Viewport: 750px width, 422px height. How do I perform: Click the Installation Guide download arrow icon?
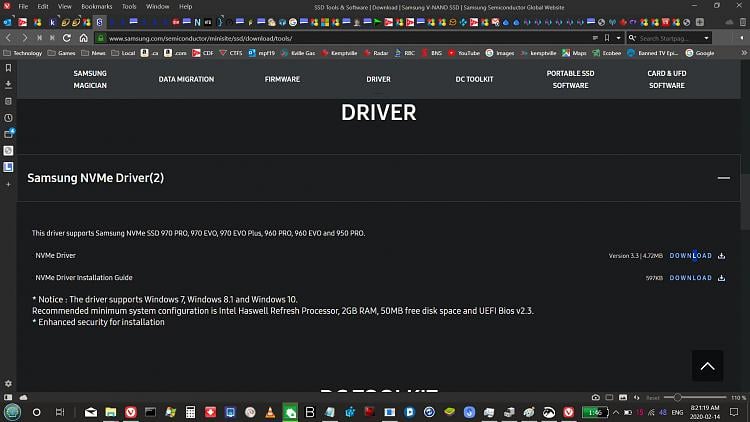point(721,278)
